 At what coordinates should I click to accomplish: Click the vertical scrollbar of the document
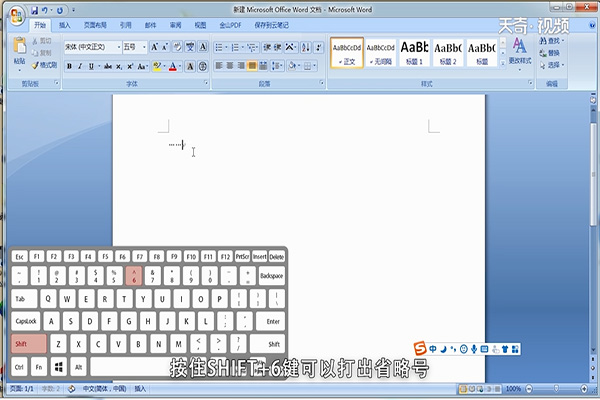[593, 174]
